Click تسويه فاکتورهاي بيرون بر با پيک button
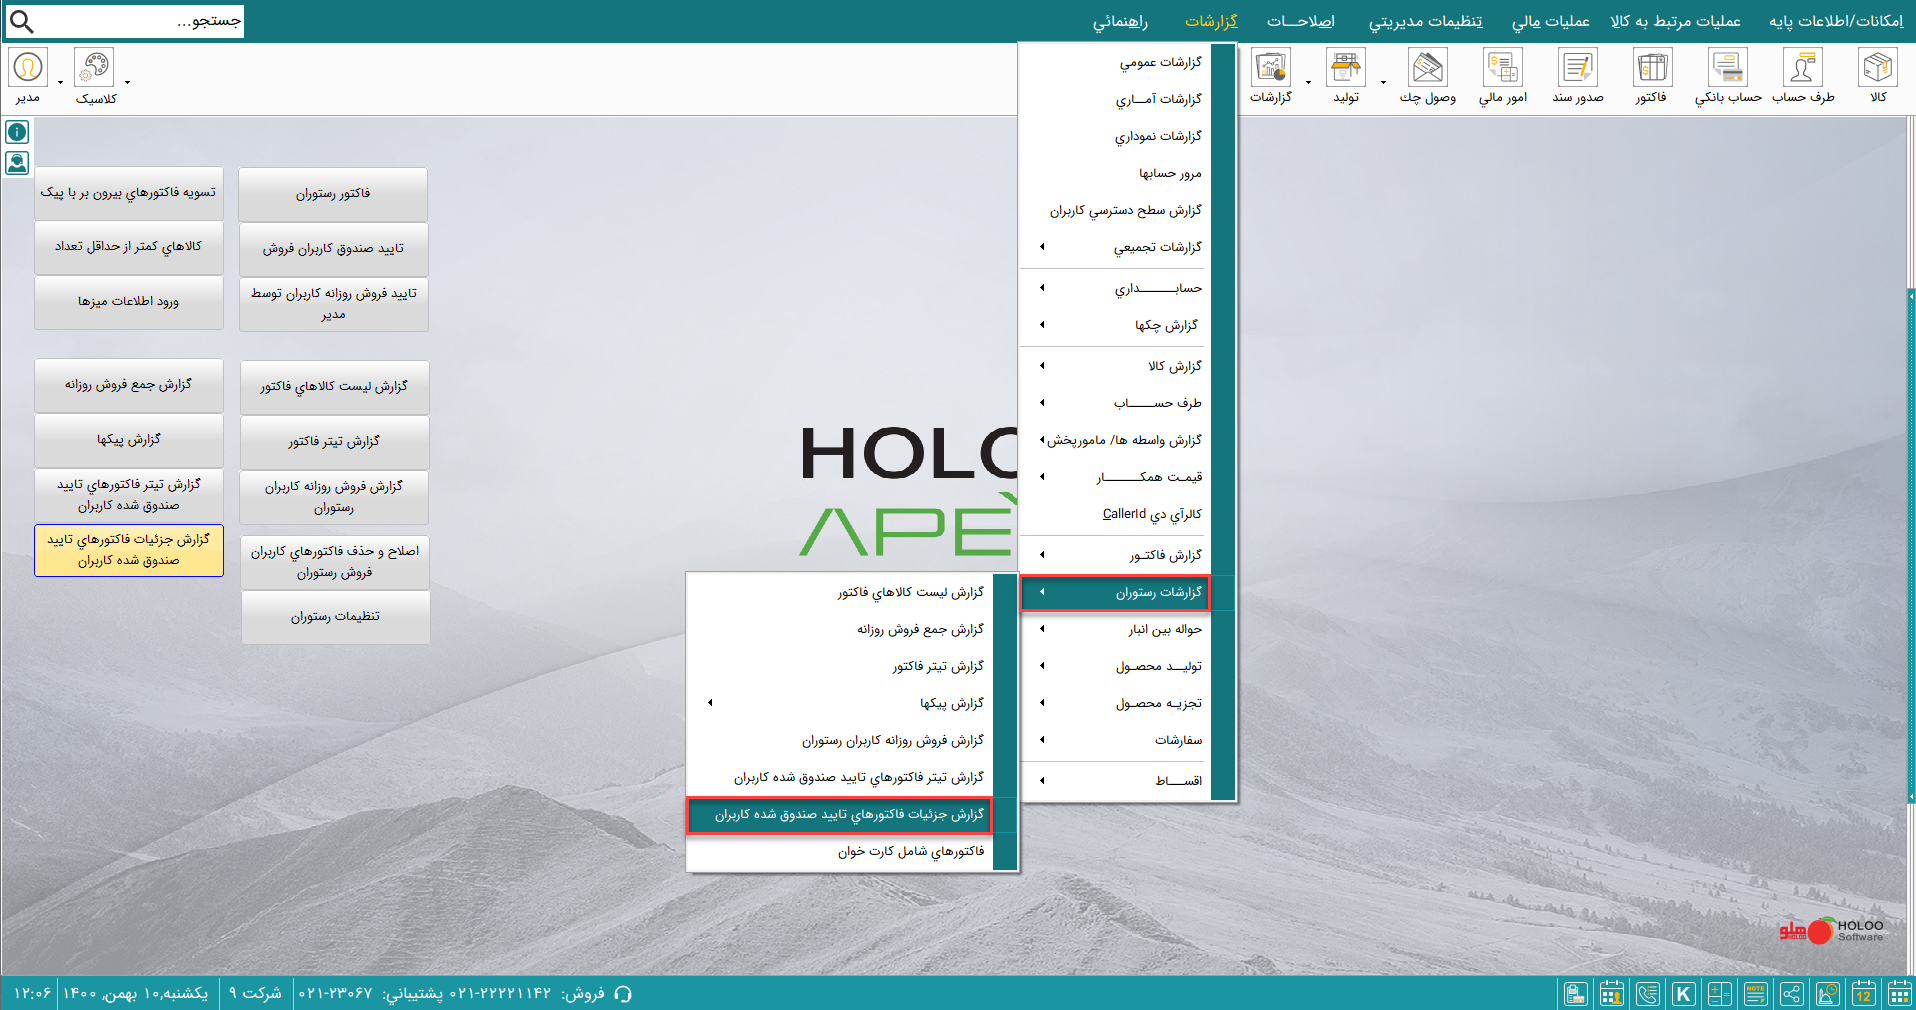The image size is (1916, 1010). (129, 193)
